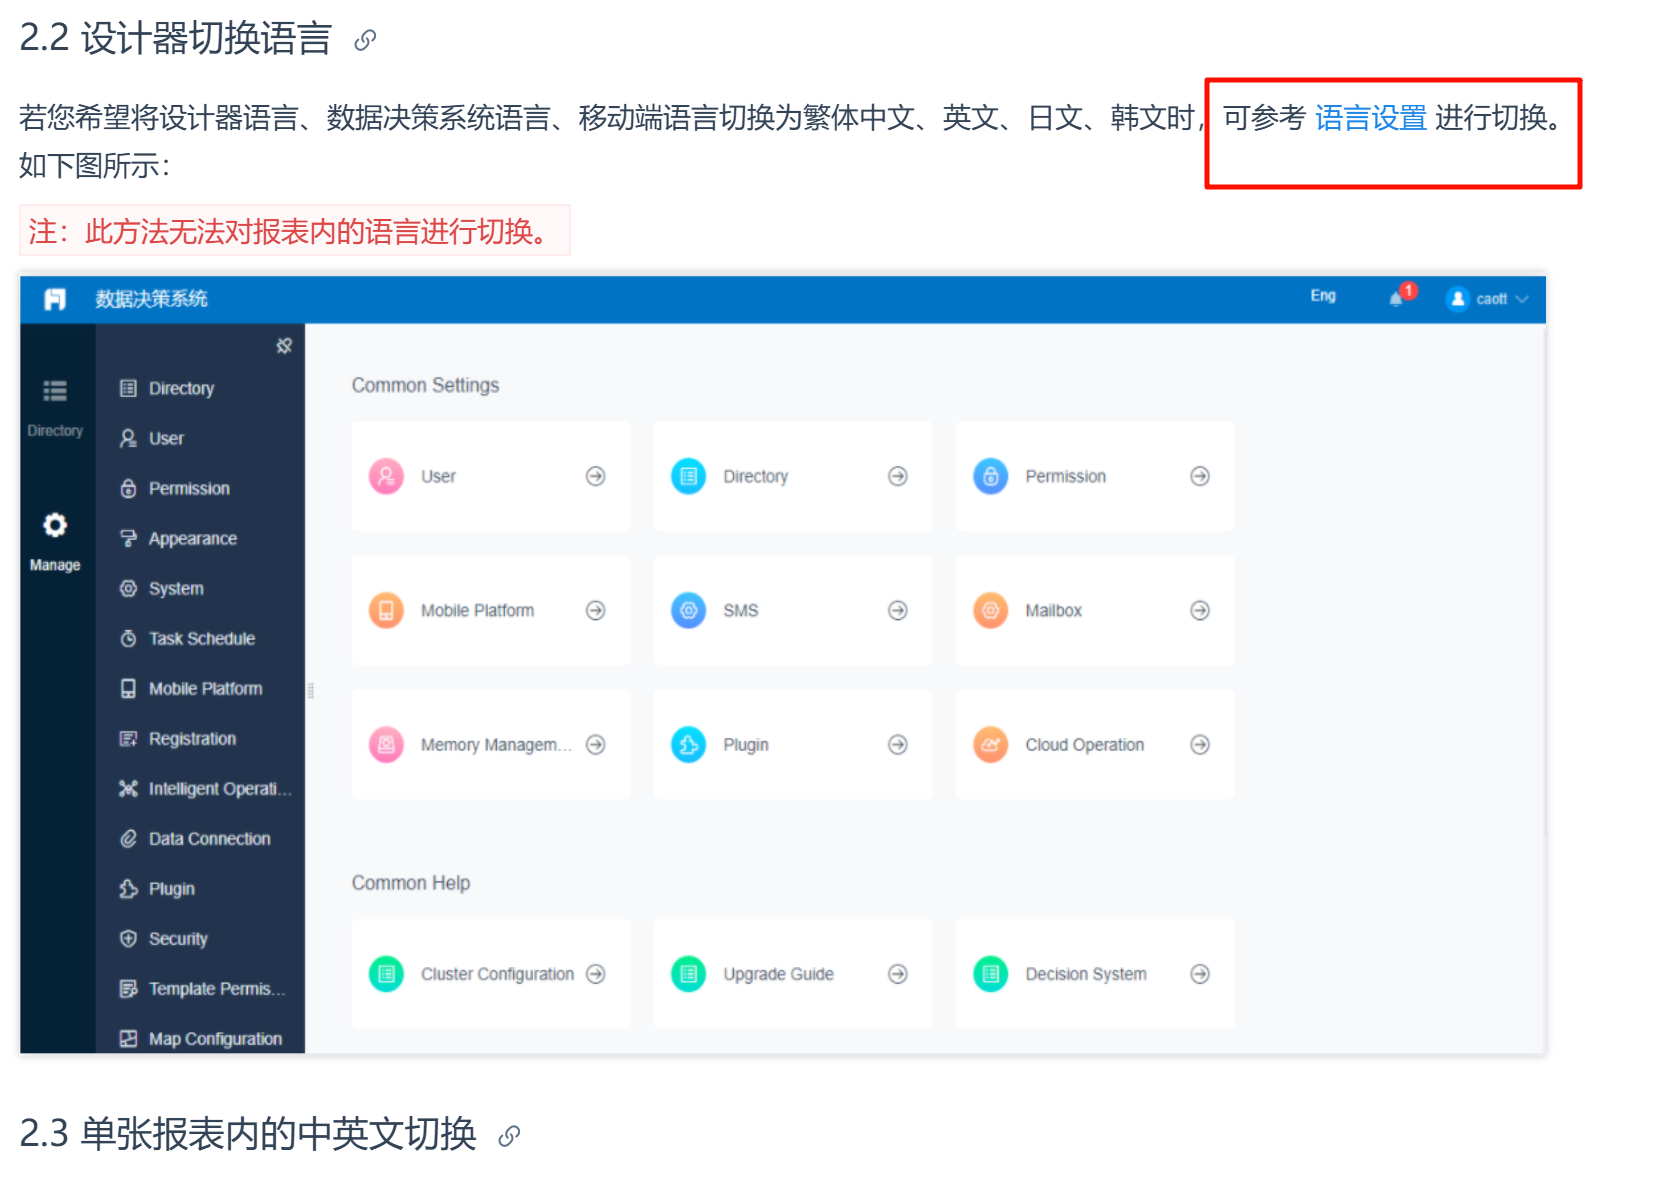Click the Plugin card puzzle icon
Image resolution: width=1664 pixels, height=1179 pixels.
click(x=689, y=744)
